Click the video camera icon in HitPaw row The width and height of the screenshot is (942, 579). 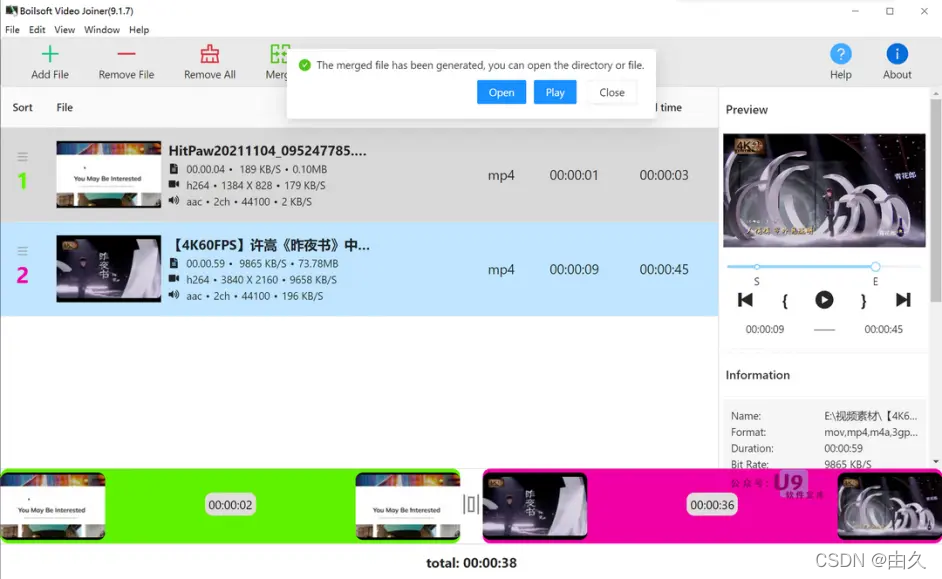pos(174,184)
